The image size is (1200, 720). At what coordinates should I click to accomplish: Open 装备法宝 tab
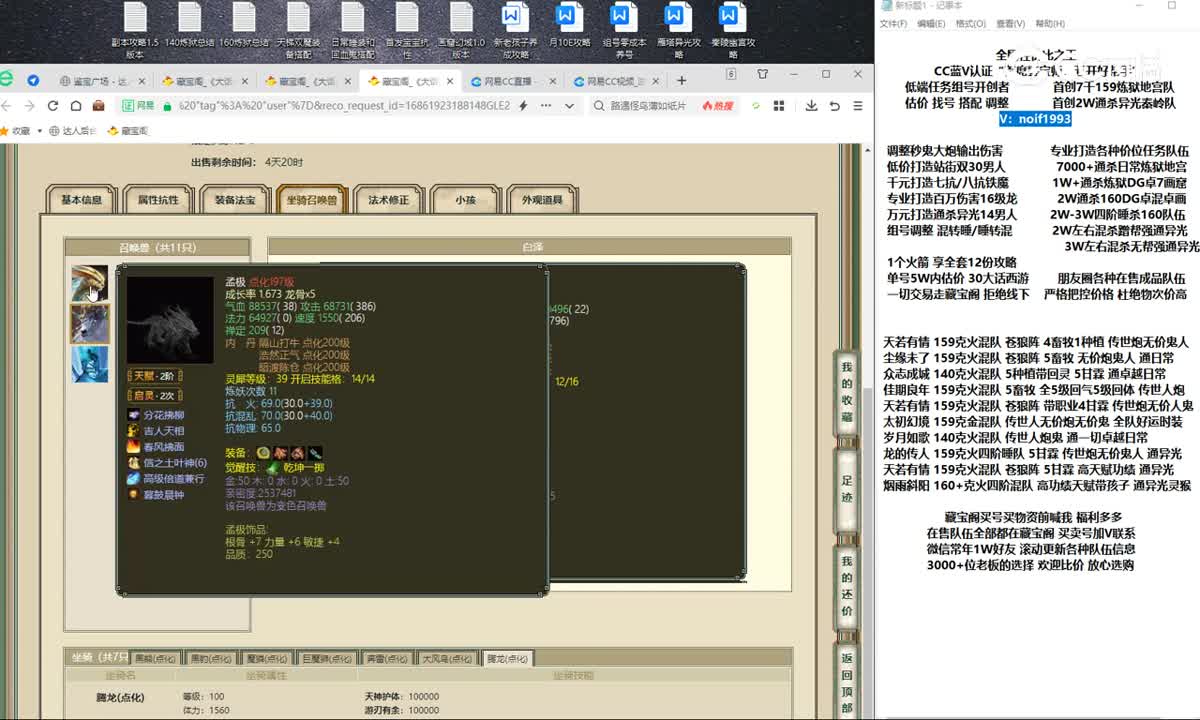pos(235,200)
